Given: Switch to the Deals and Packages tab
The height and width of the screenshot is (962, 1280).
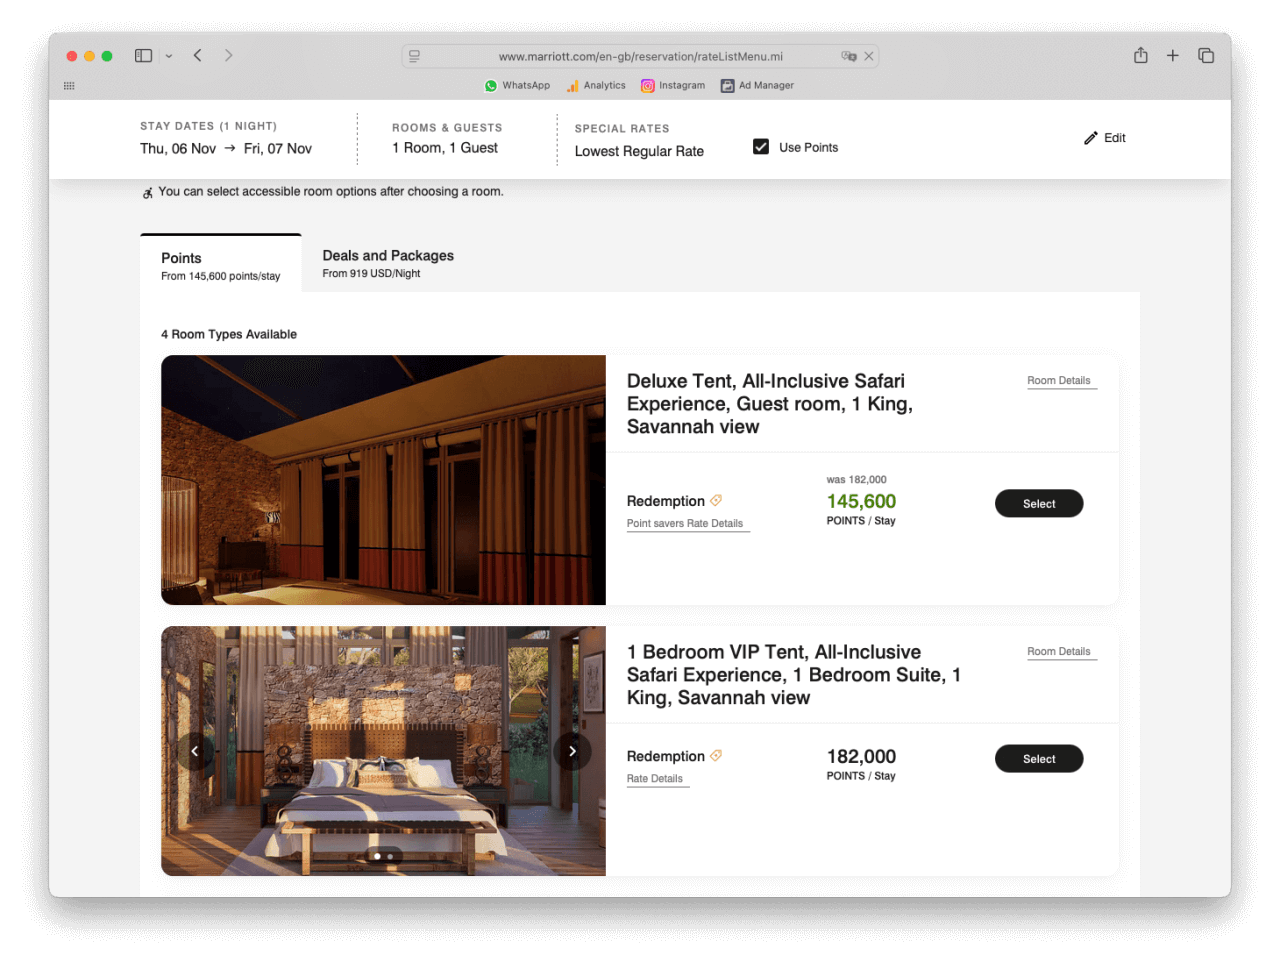Looking at the screenshot, I should [388, 263].
